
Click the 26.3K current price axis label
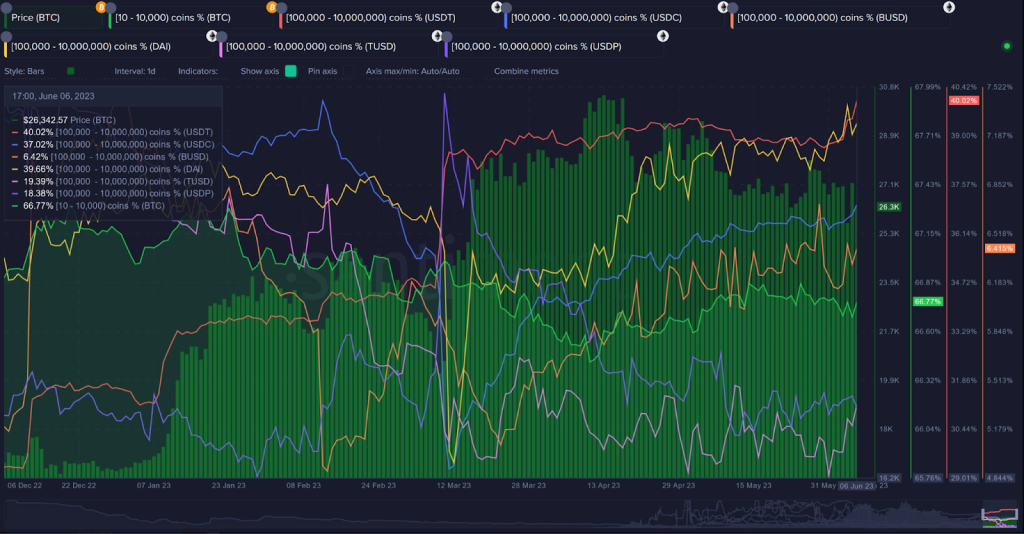(x=889, y=207)
